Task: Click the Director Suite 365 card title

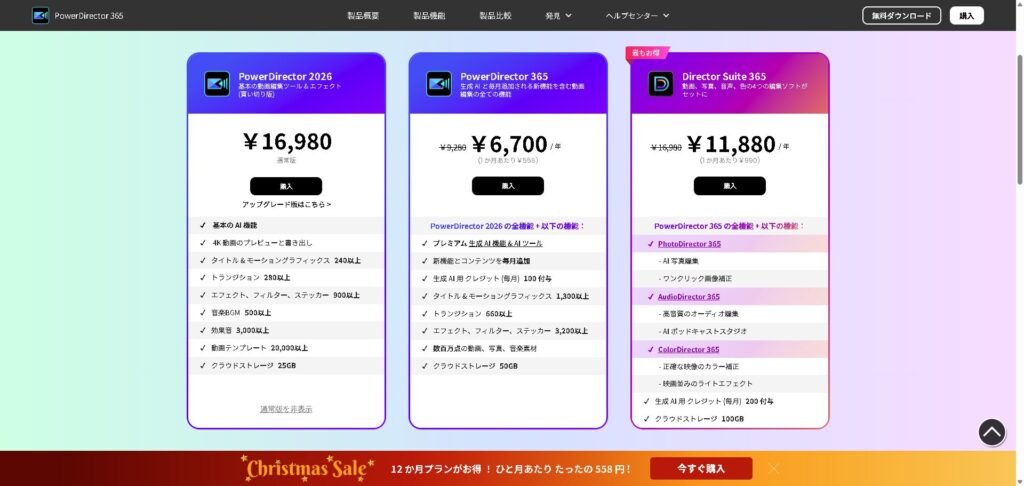Action: [x=724, y=76]
